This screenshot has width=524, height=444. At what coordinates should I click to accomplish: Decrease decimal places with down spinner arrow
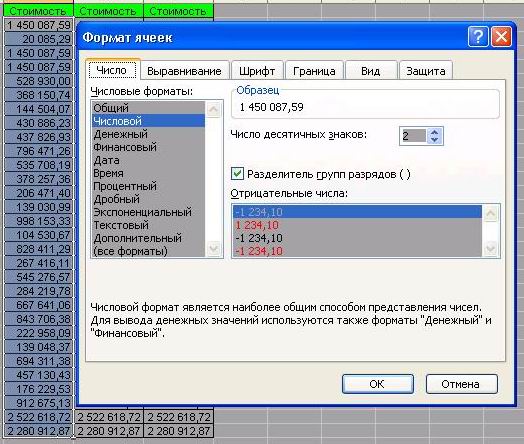click(x=434, y=139)
